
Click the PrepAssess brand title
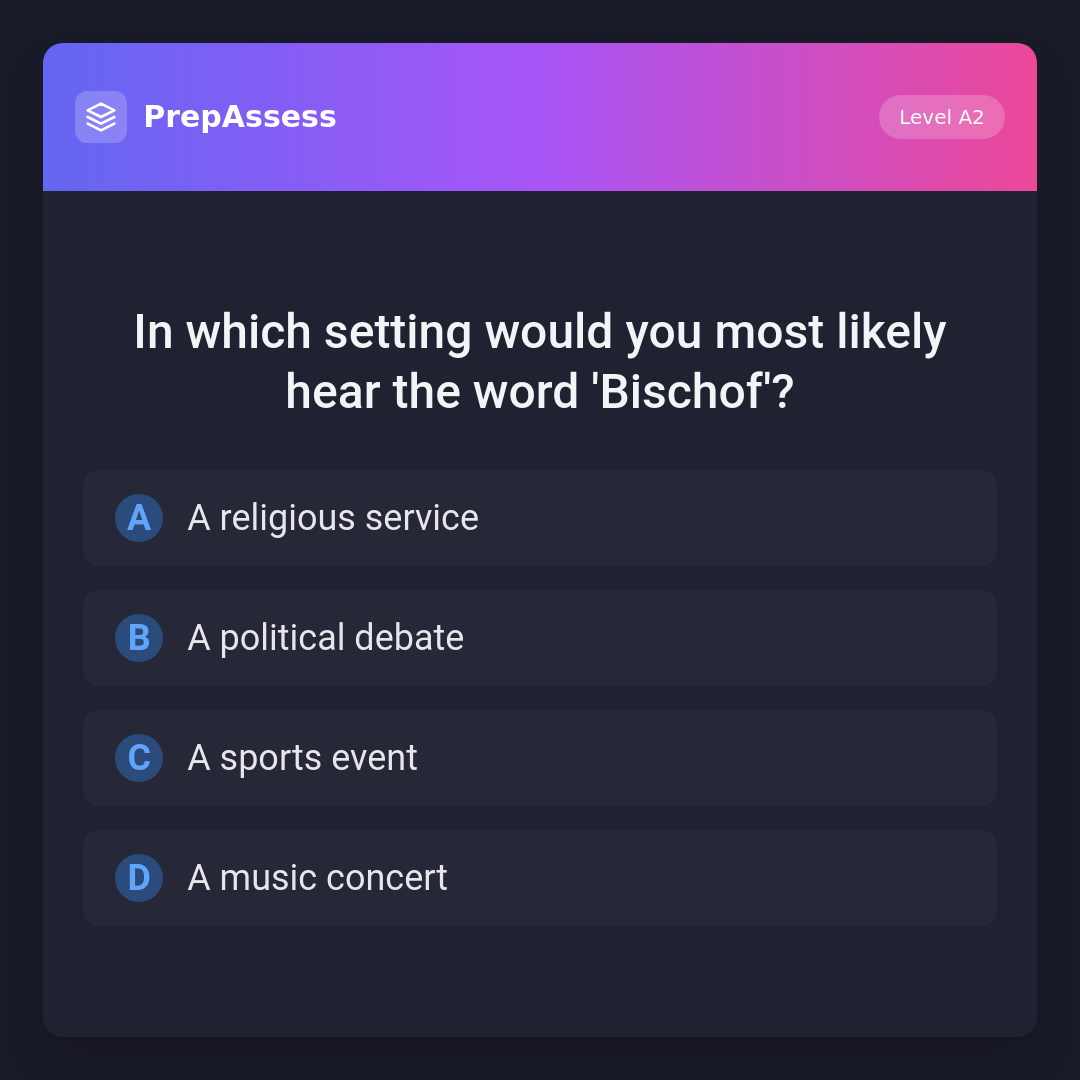pyautogui.click(x=240, y=117)
